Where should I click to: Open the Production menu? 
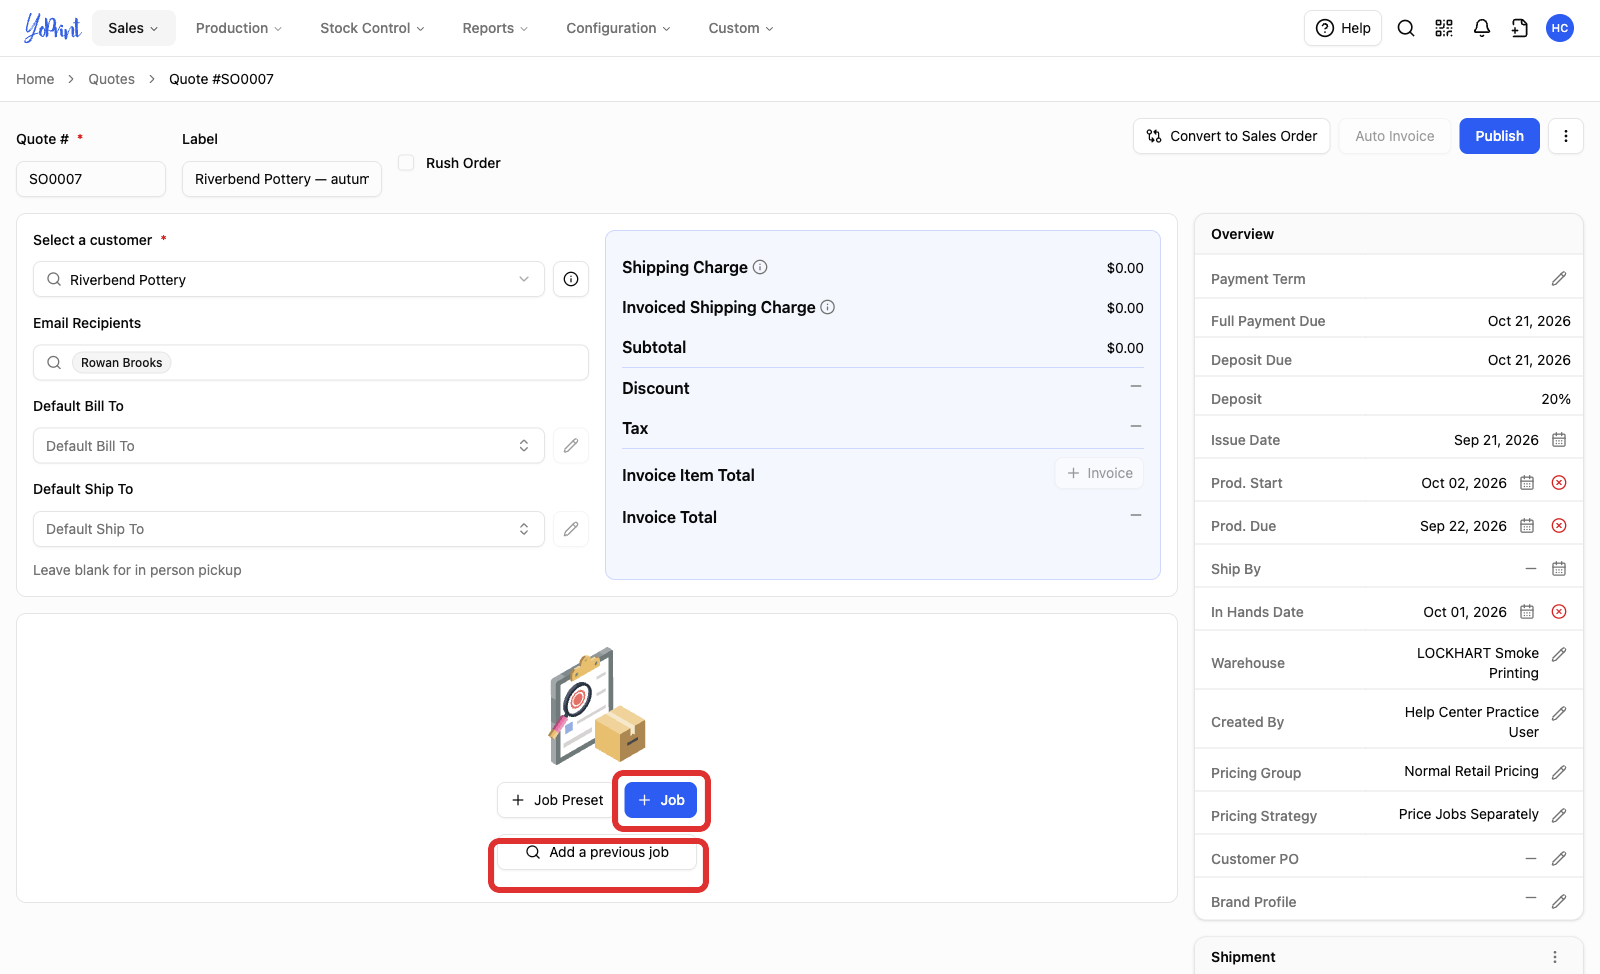[x=239, y=28]
